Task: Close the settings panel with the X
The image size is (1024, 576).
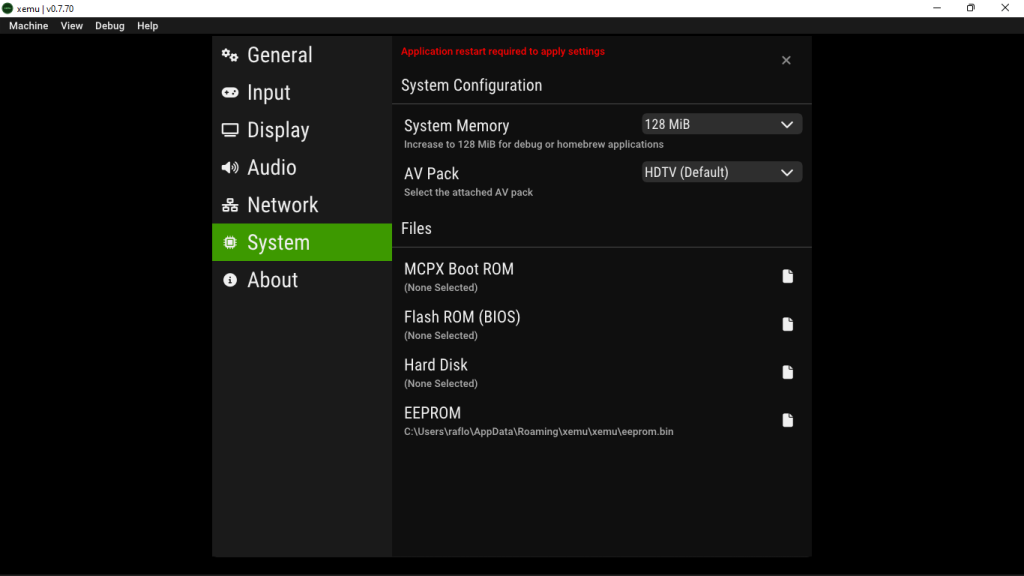Action: 786,60
